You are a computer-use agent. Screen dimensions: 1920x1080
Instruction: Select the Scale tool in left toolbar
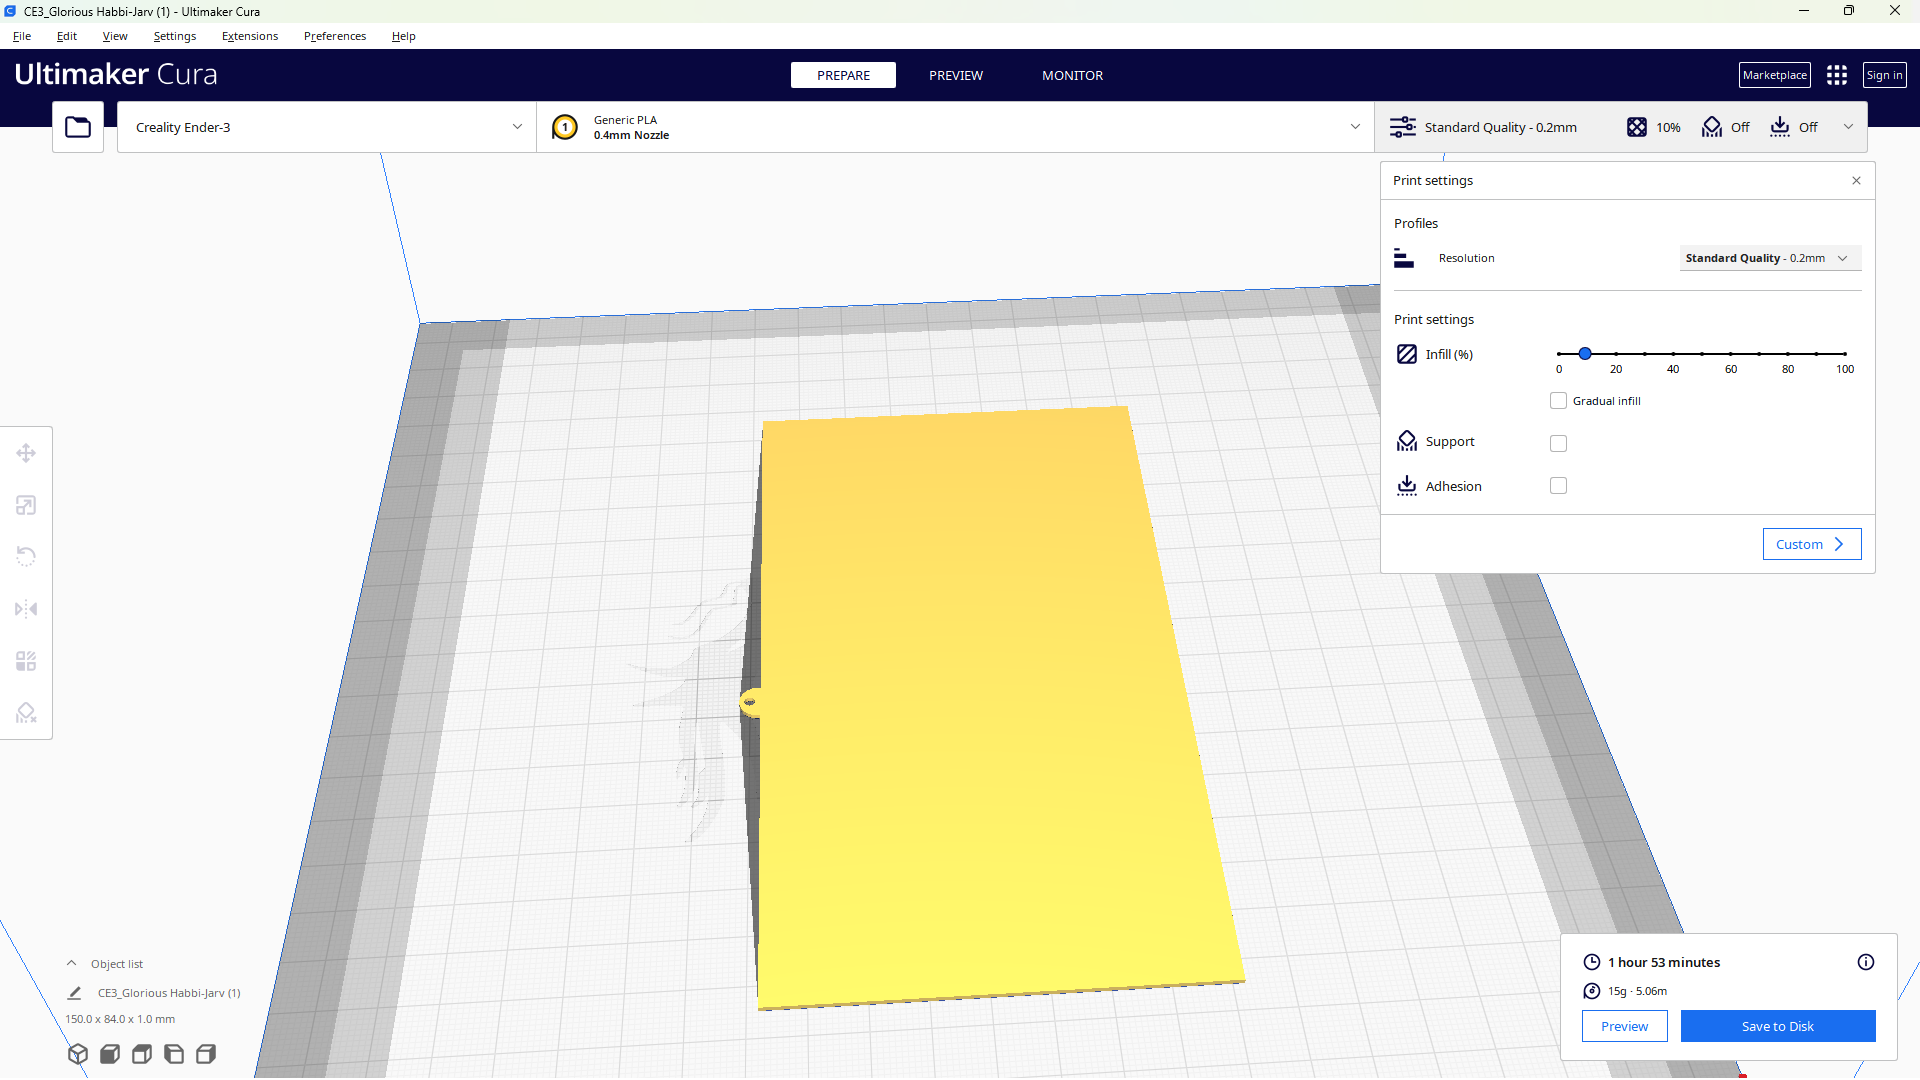pyautogui.click(x=26, y=506)
